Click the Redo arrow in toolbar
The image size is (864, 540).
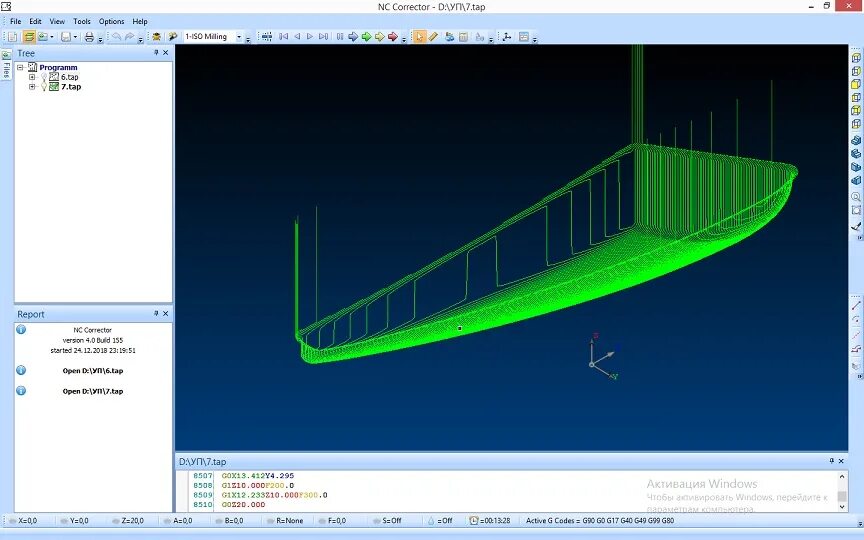tap(129, 37)
